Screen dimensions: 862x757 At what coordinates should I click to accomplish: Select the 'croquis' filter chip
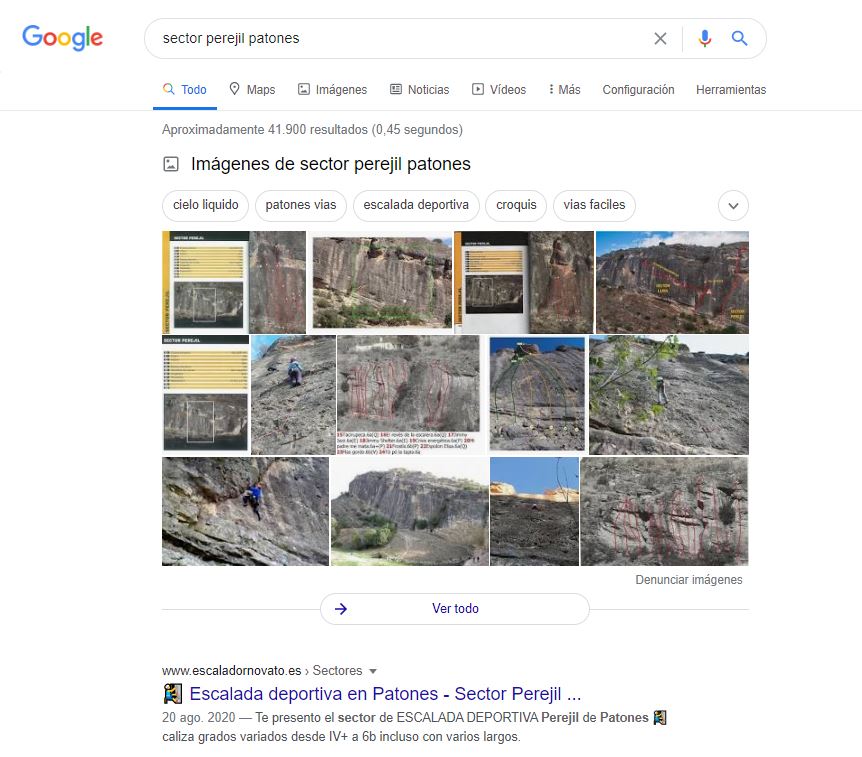516,205
